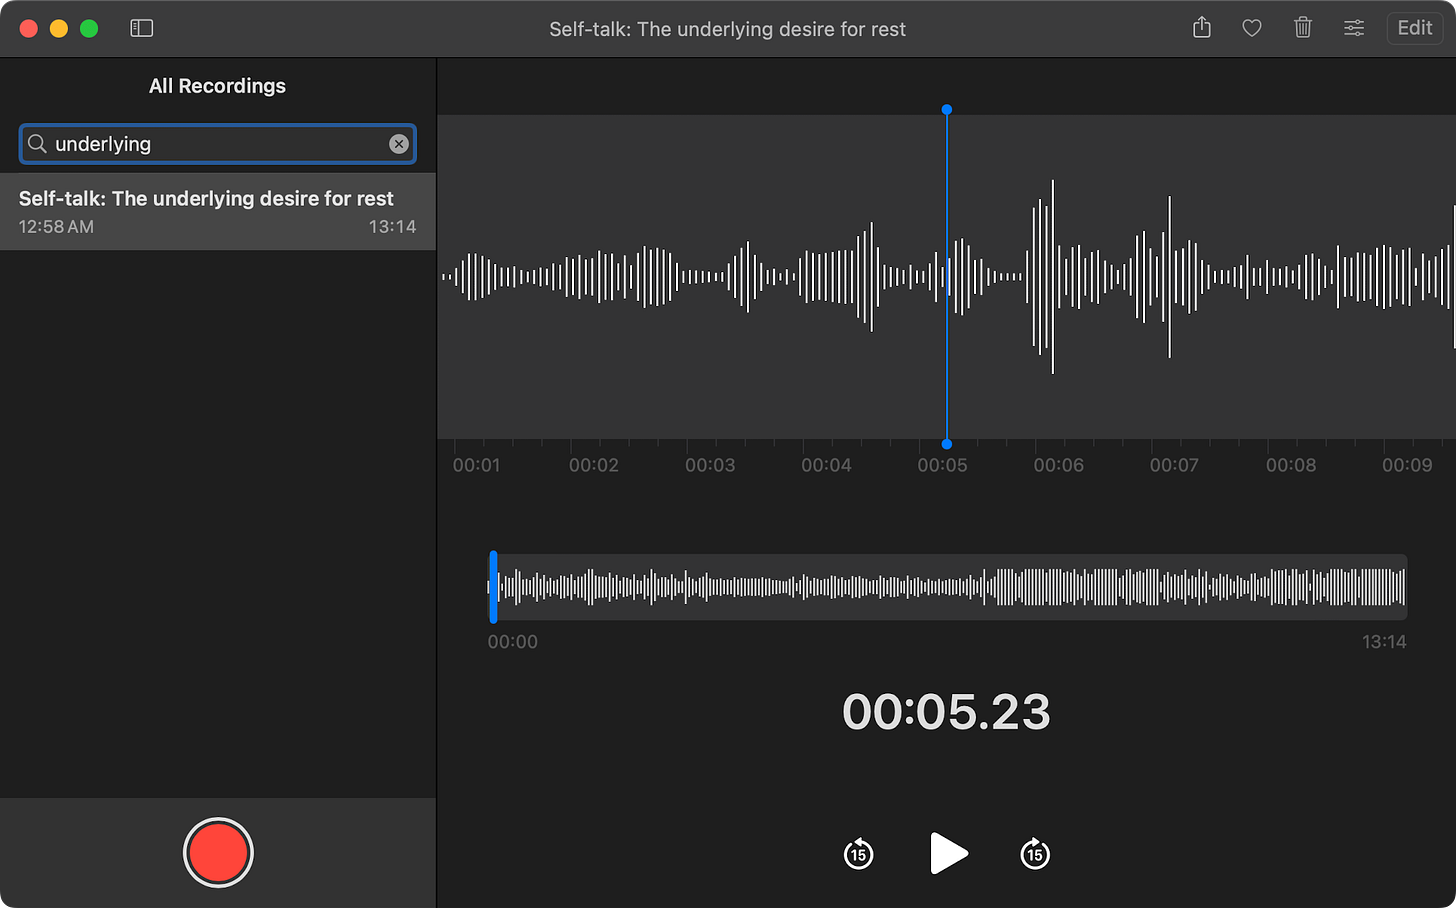Mark the recording as favorite with the heart icon

pyautogui.click(x=1252, y=28)
